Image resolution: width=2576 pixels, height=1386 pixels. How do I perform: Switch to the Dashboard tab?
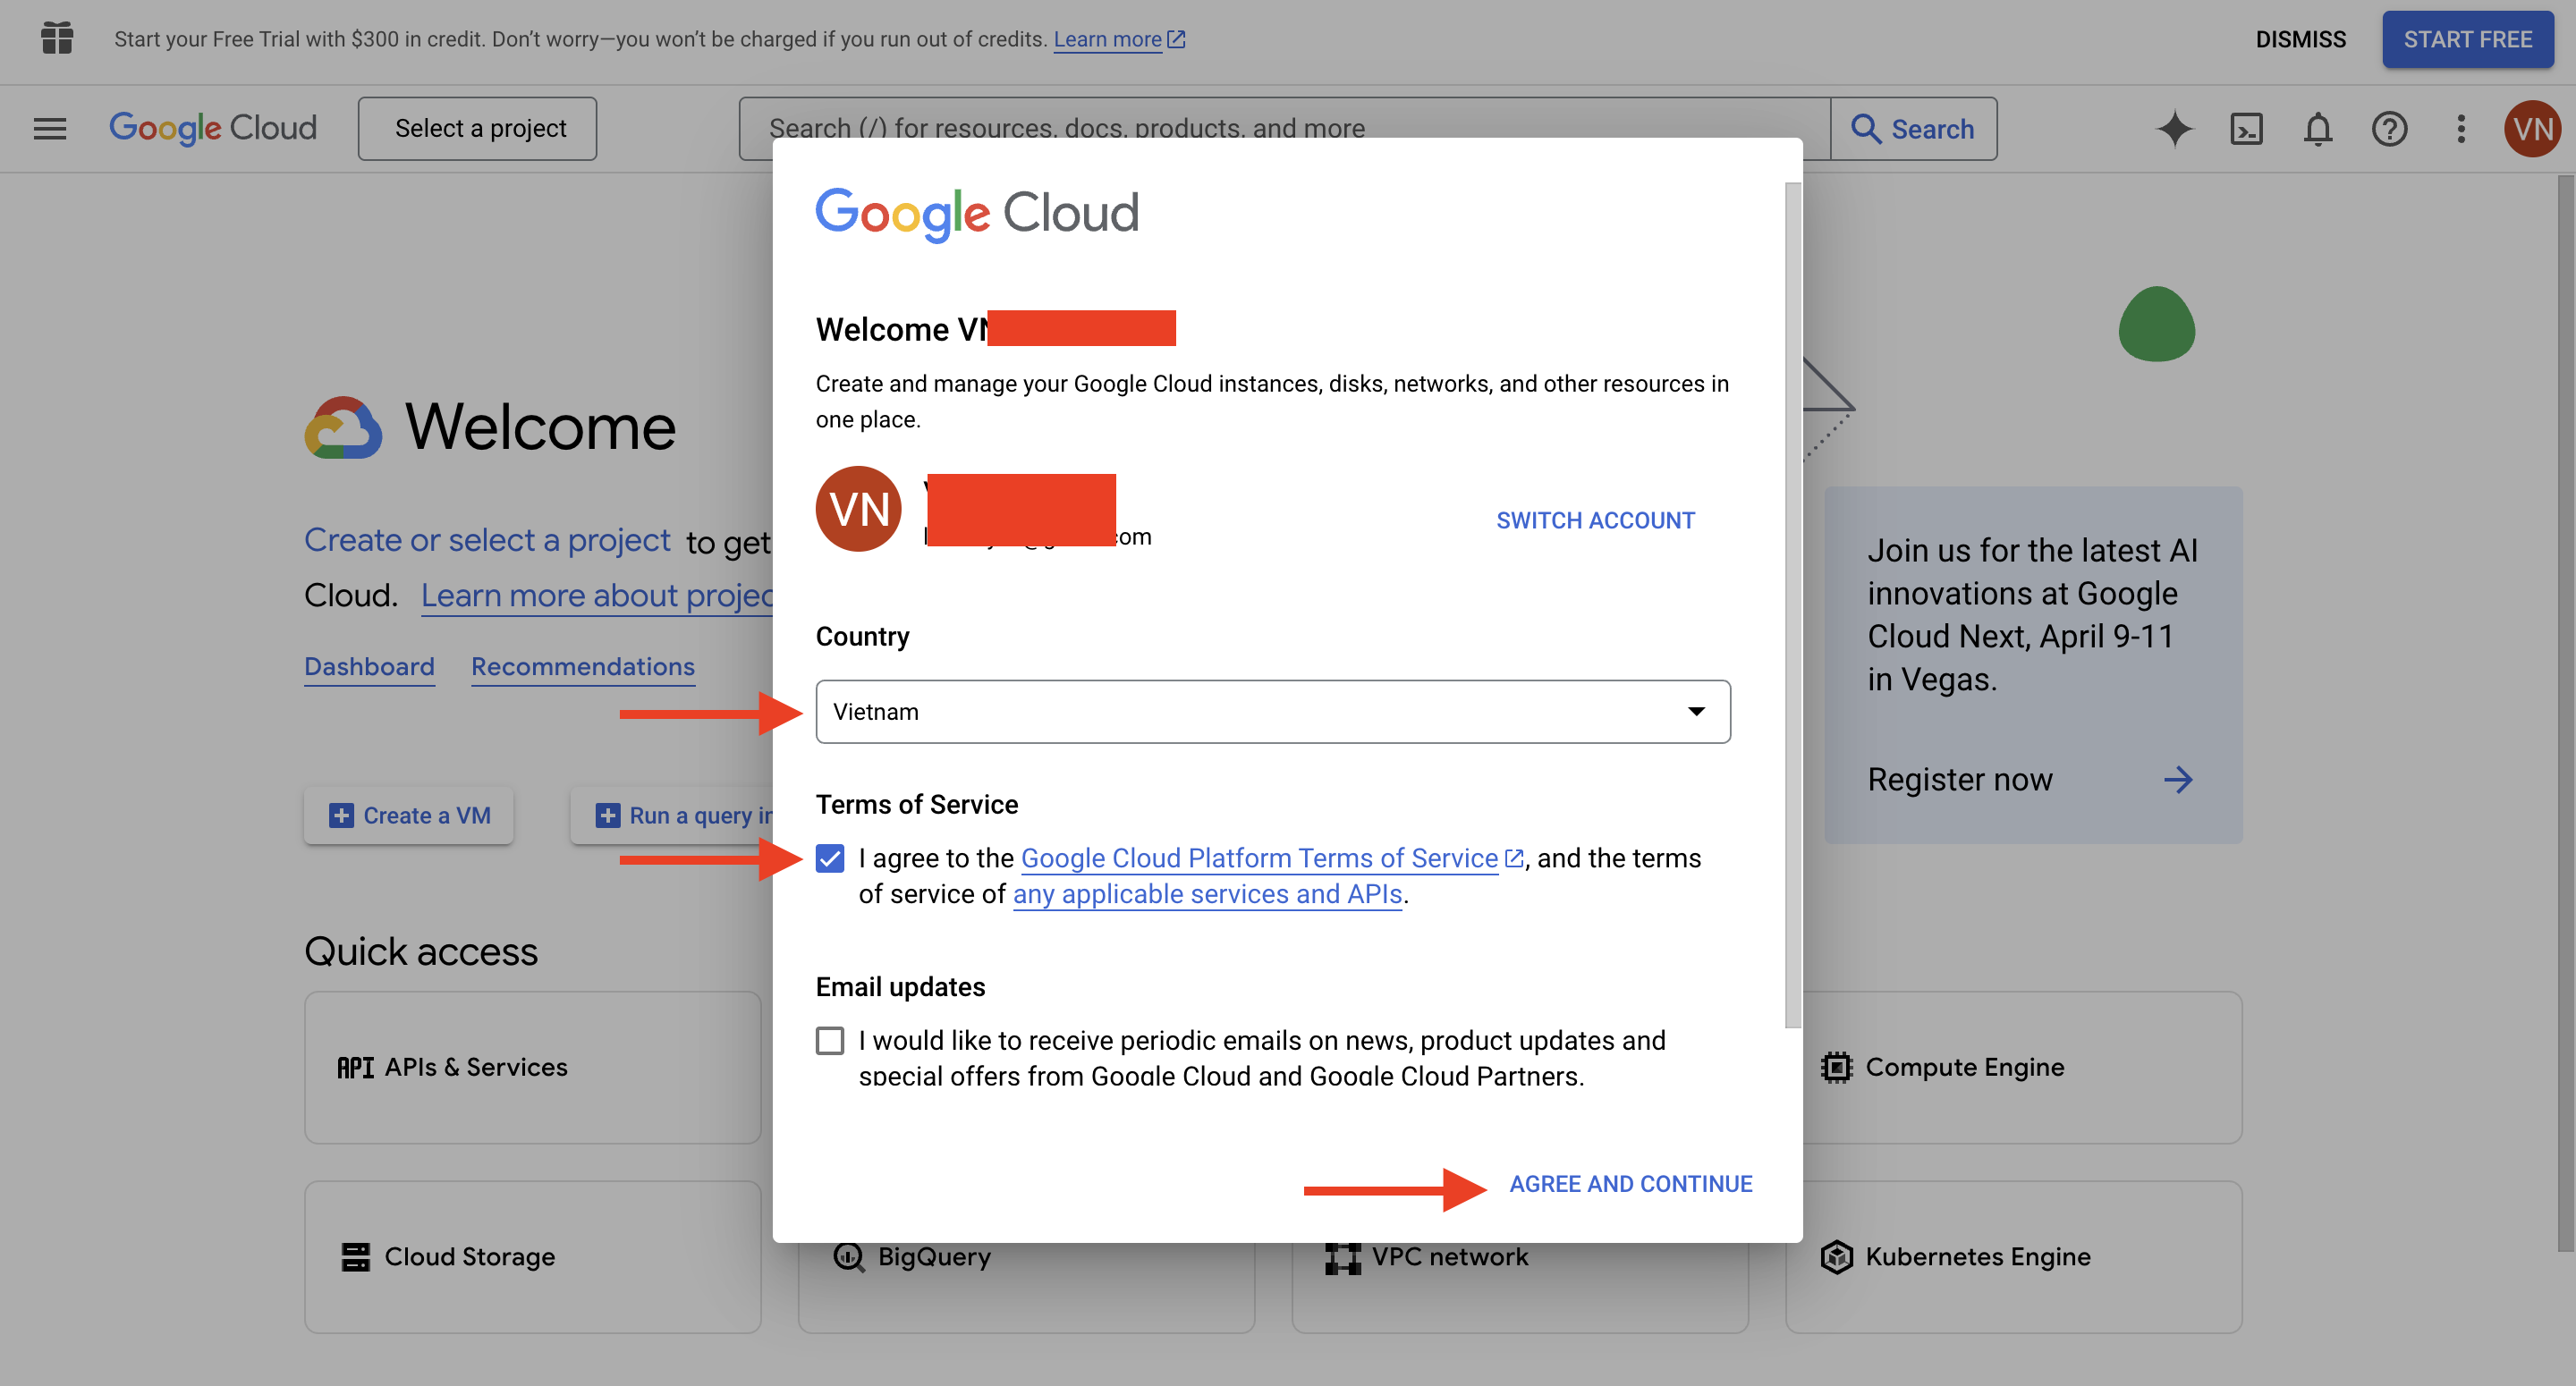click(x=369, y=667)
